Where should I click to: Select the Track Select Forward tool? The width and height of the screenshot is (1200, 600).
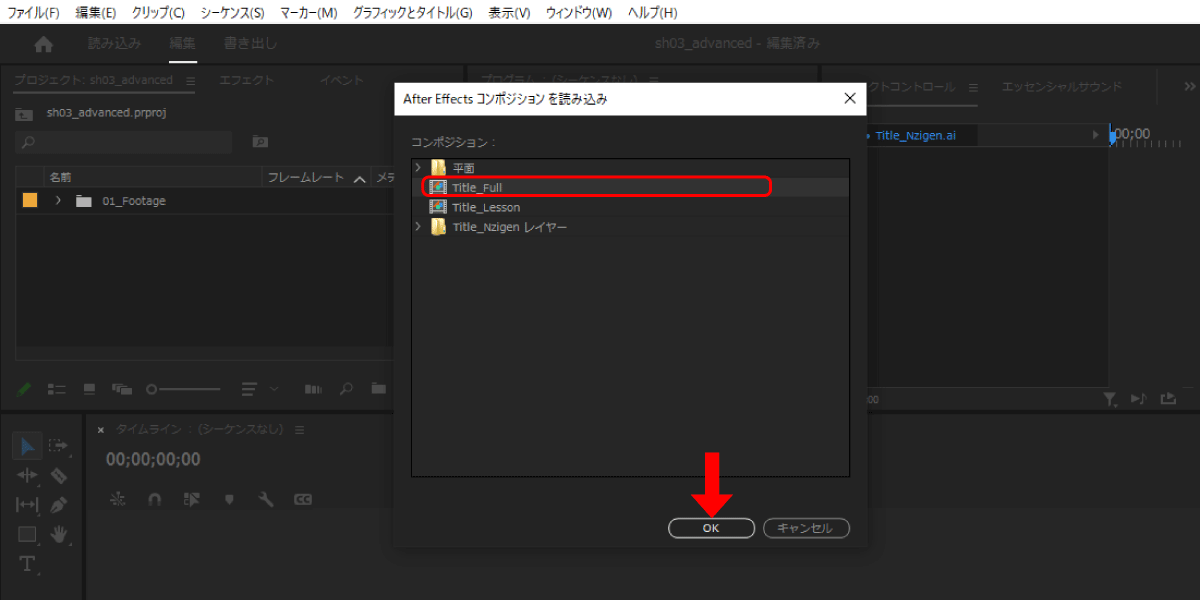(x=58, y=446)
